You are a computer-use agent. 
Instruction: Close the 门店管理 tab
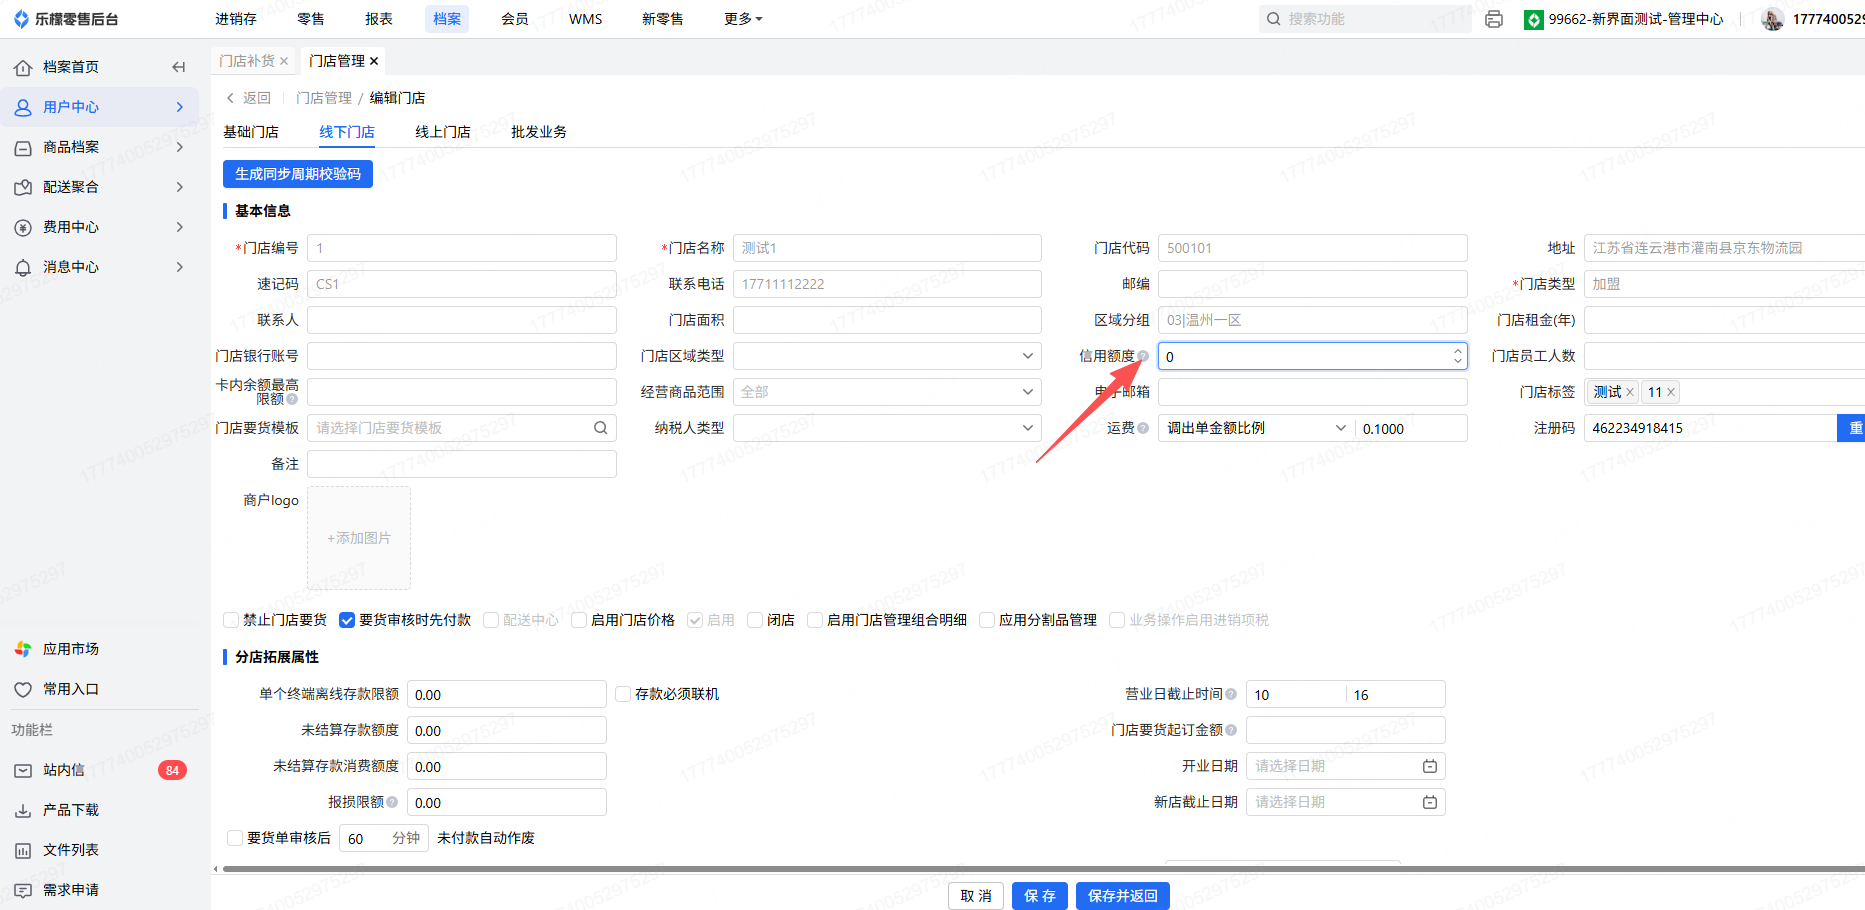(374, 61)
